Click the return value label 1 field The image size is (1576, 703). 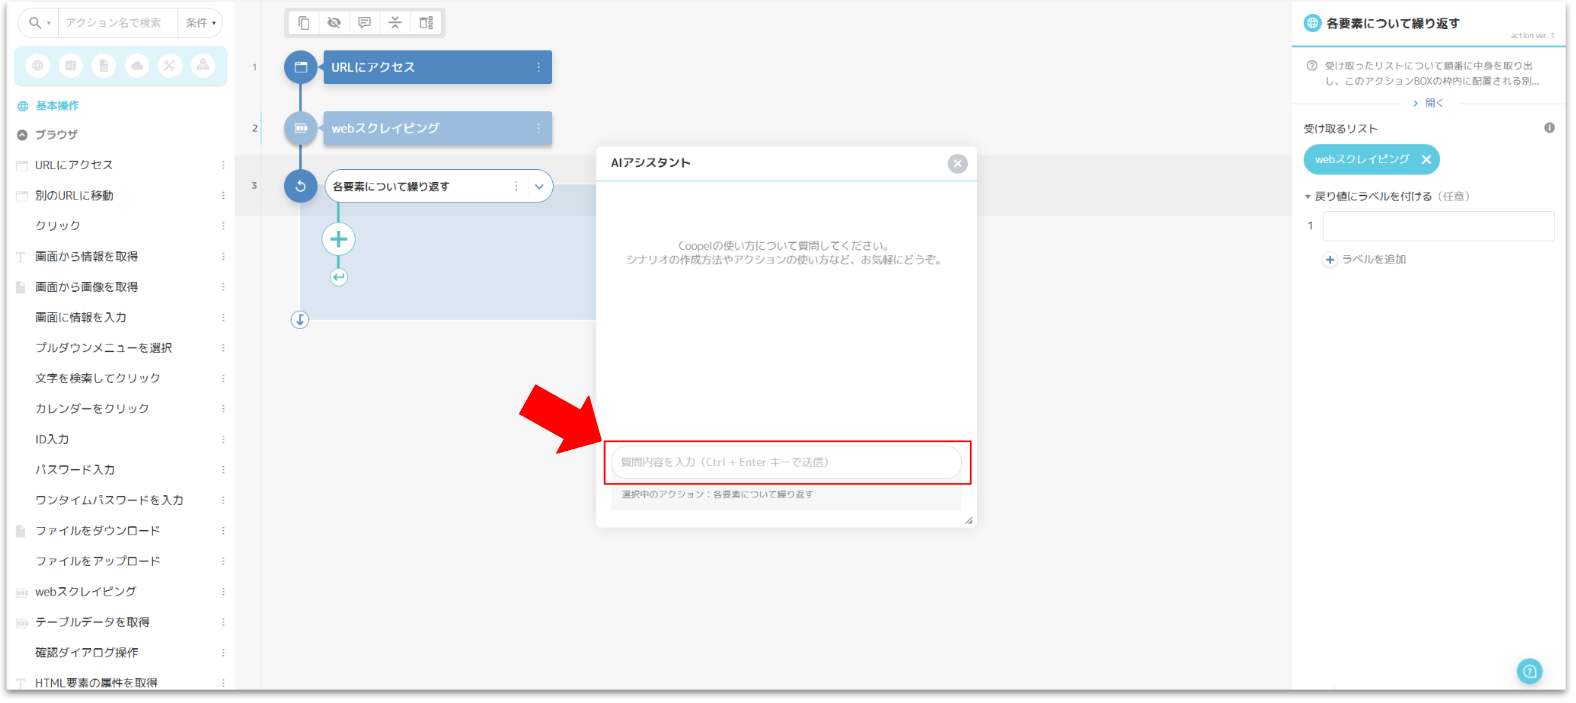(1438, 226)
